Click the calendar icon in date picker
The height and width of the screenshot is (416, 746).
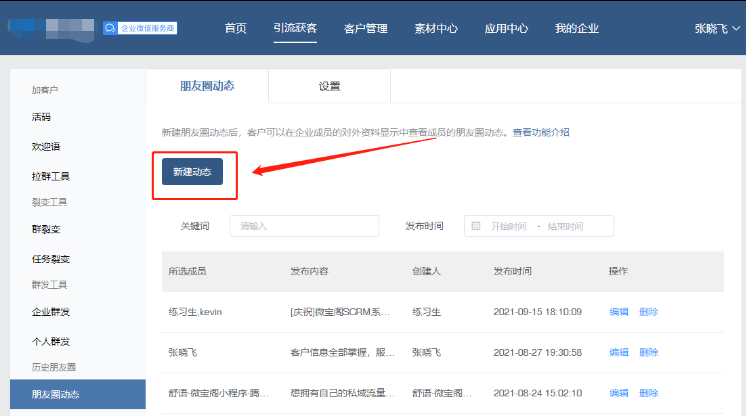pos(476,226)
